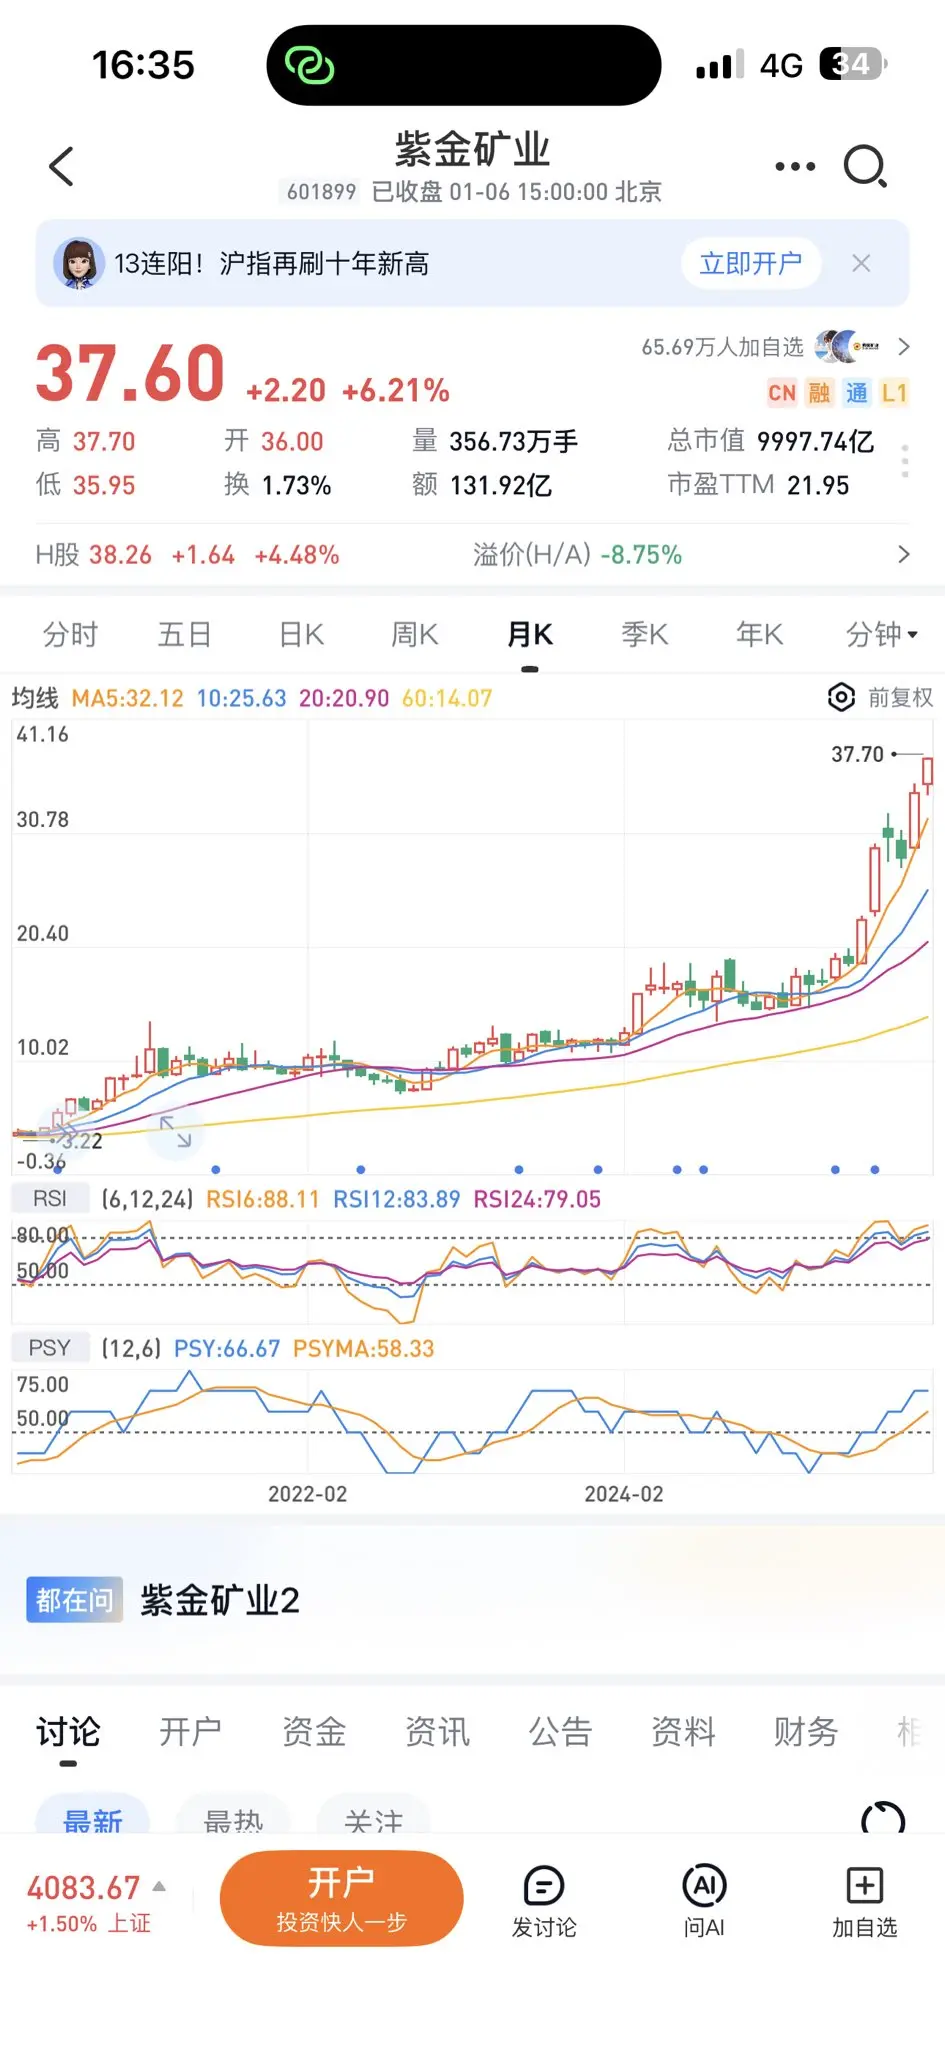The width and height of the screenshot is (945, 2048).
Task: Tap the 2024-02 date axis label
Action: click(x=624, y=1494)
